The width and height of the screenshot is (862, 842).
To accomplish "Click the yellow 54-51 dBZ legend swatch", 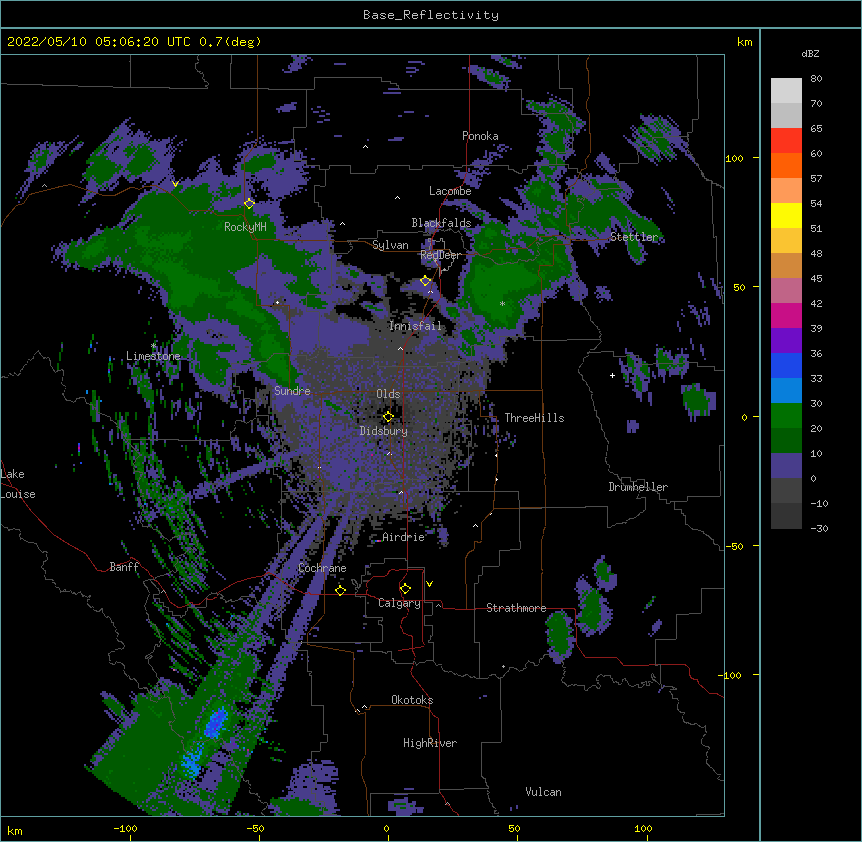I will [x=786, y=215].
